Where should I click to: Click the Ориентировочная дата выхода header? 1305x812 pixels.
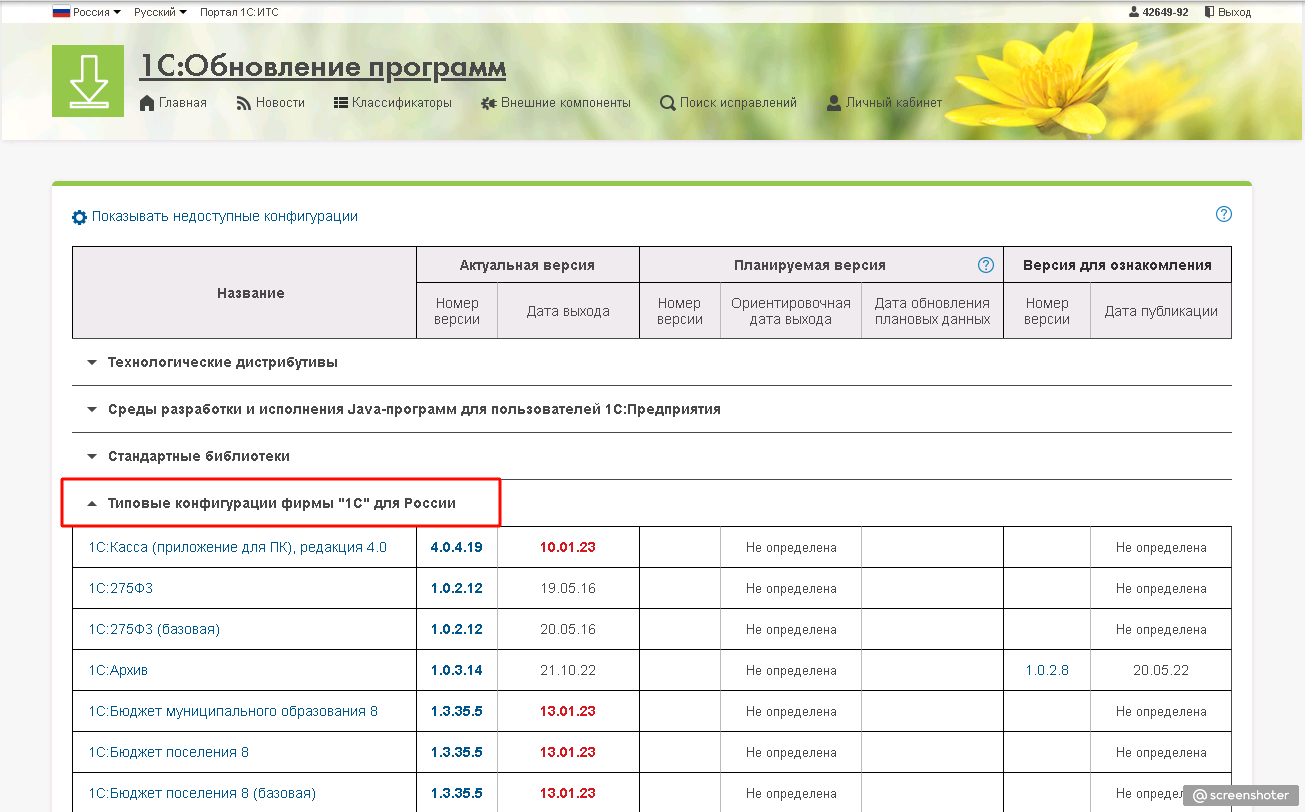[791, 311]
